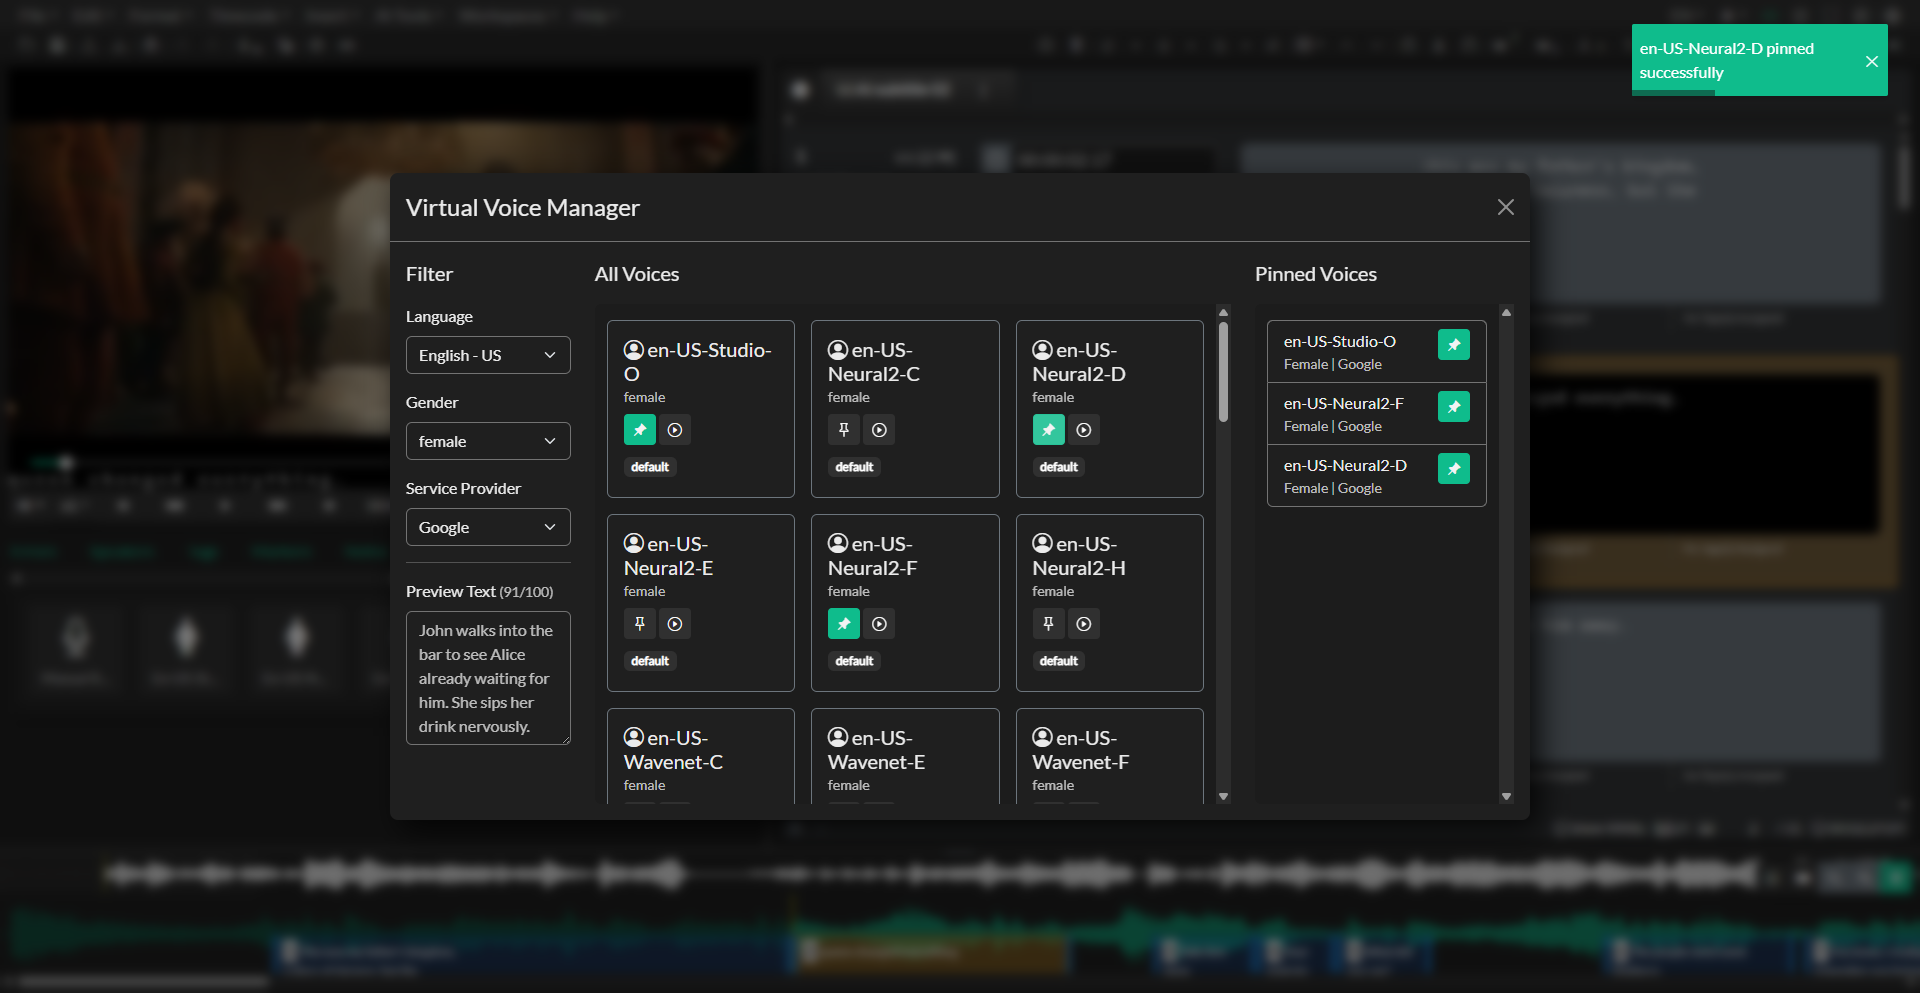Preview the en-US-Studio-O voice

[675, 429]
